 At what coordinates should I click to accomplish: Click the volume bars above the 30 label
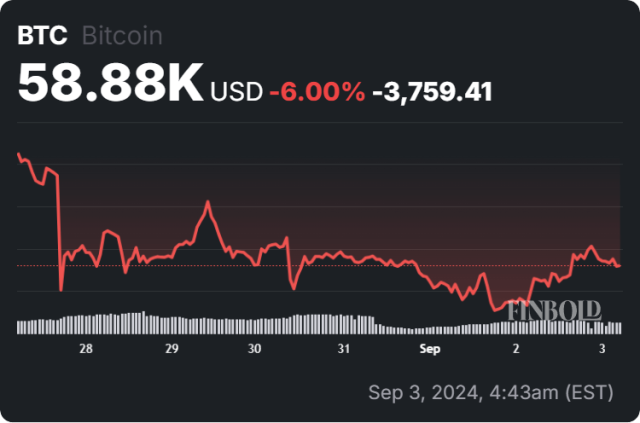[x=255, y=325]
